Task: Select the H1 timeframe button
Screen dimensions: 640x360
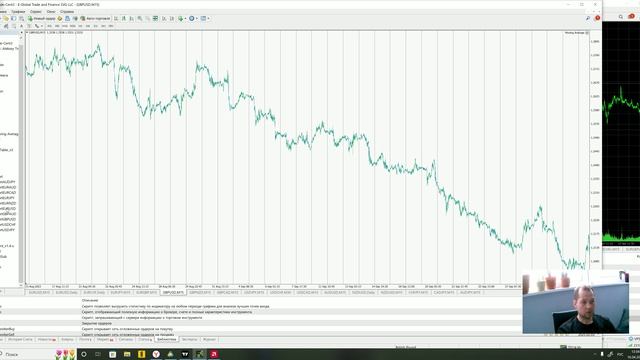Action: 80,26
